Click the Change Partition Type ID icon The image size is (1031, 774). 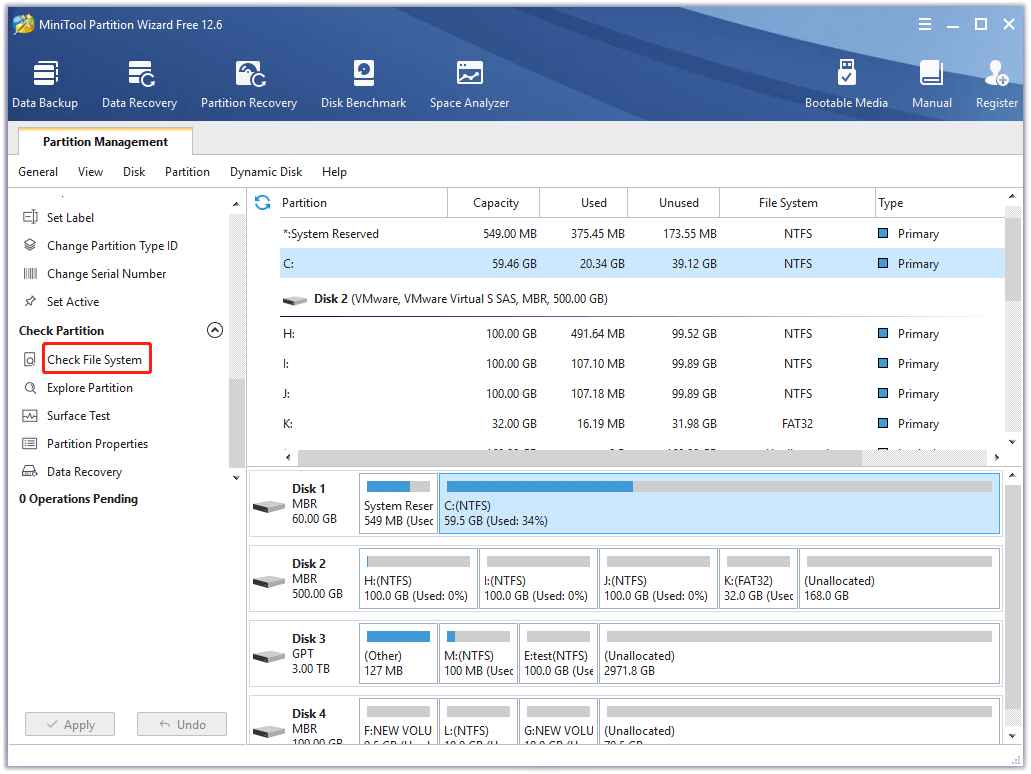point(30,245)
